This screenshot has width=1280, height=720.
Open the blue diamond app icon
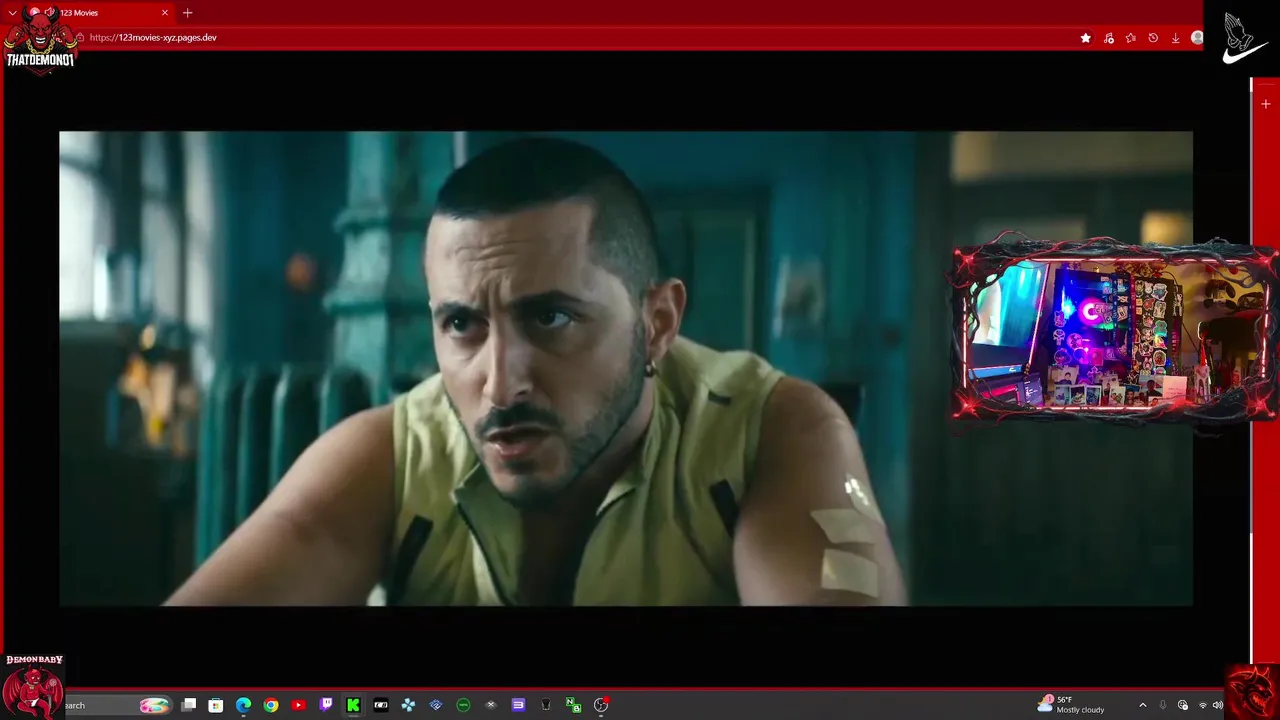tap(436, 705)
